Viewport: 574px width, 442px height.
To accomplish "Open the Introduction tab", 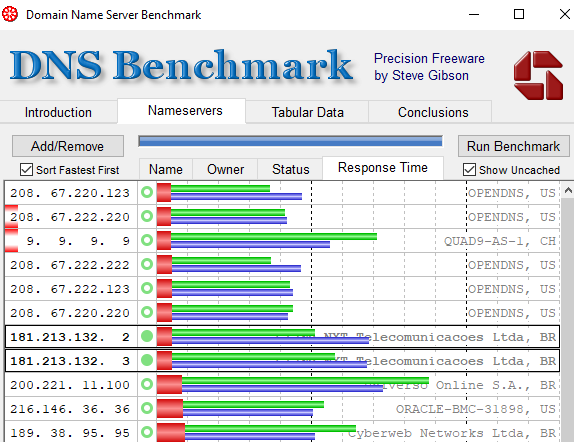I will coord(58,112).
